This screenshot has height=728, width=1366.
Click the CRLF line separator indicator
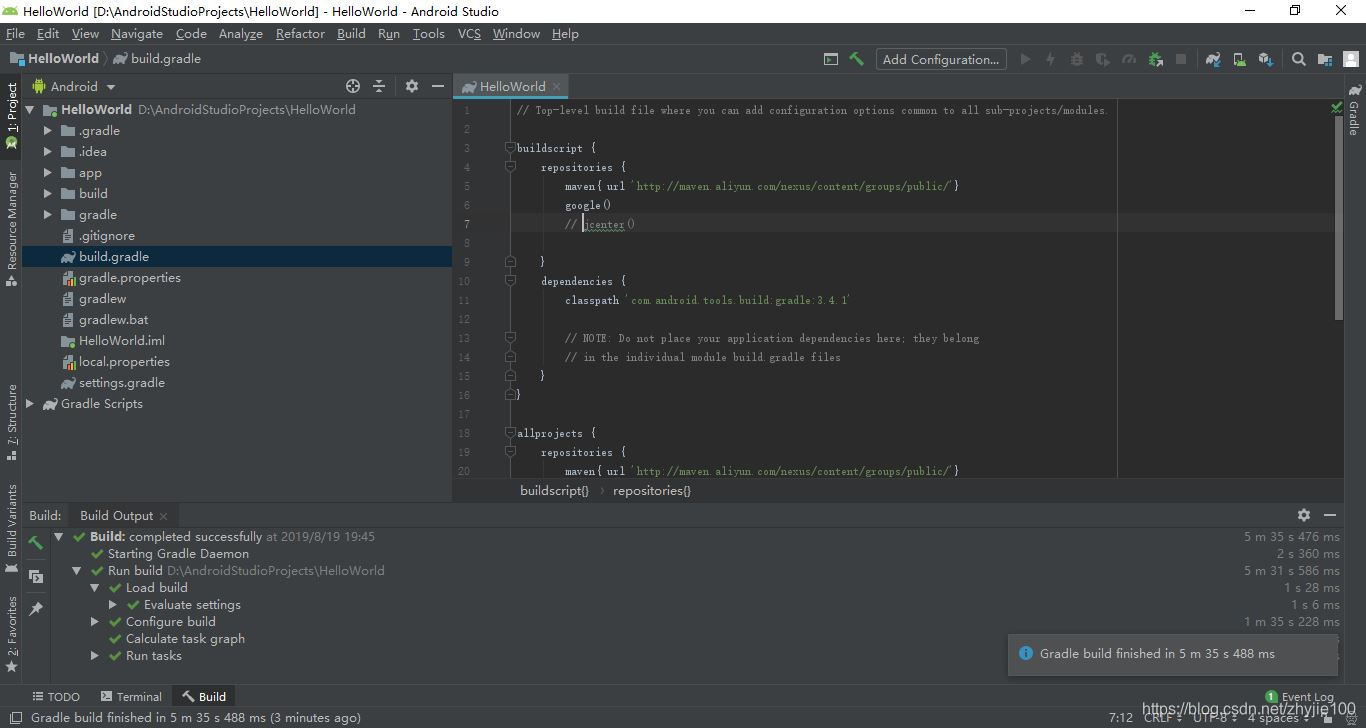(x=1162, y=717)
